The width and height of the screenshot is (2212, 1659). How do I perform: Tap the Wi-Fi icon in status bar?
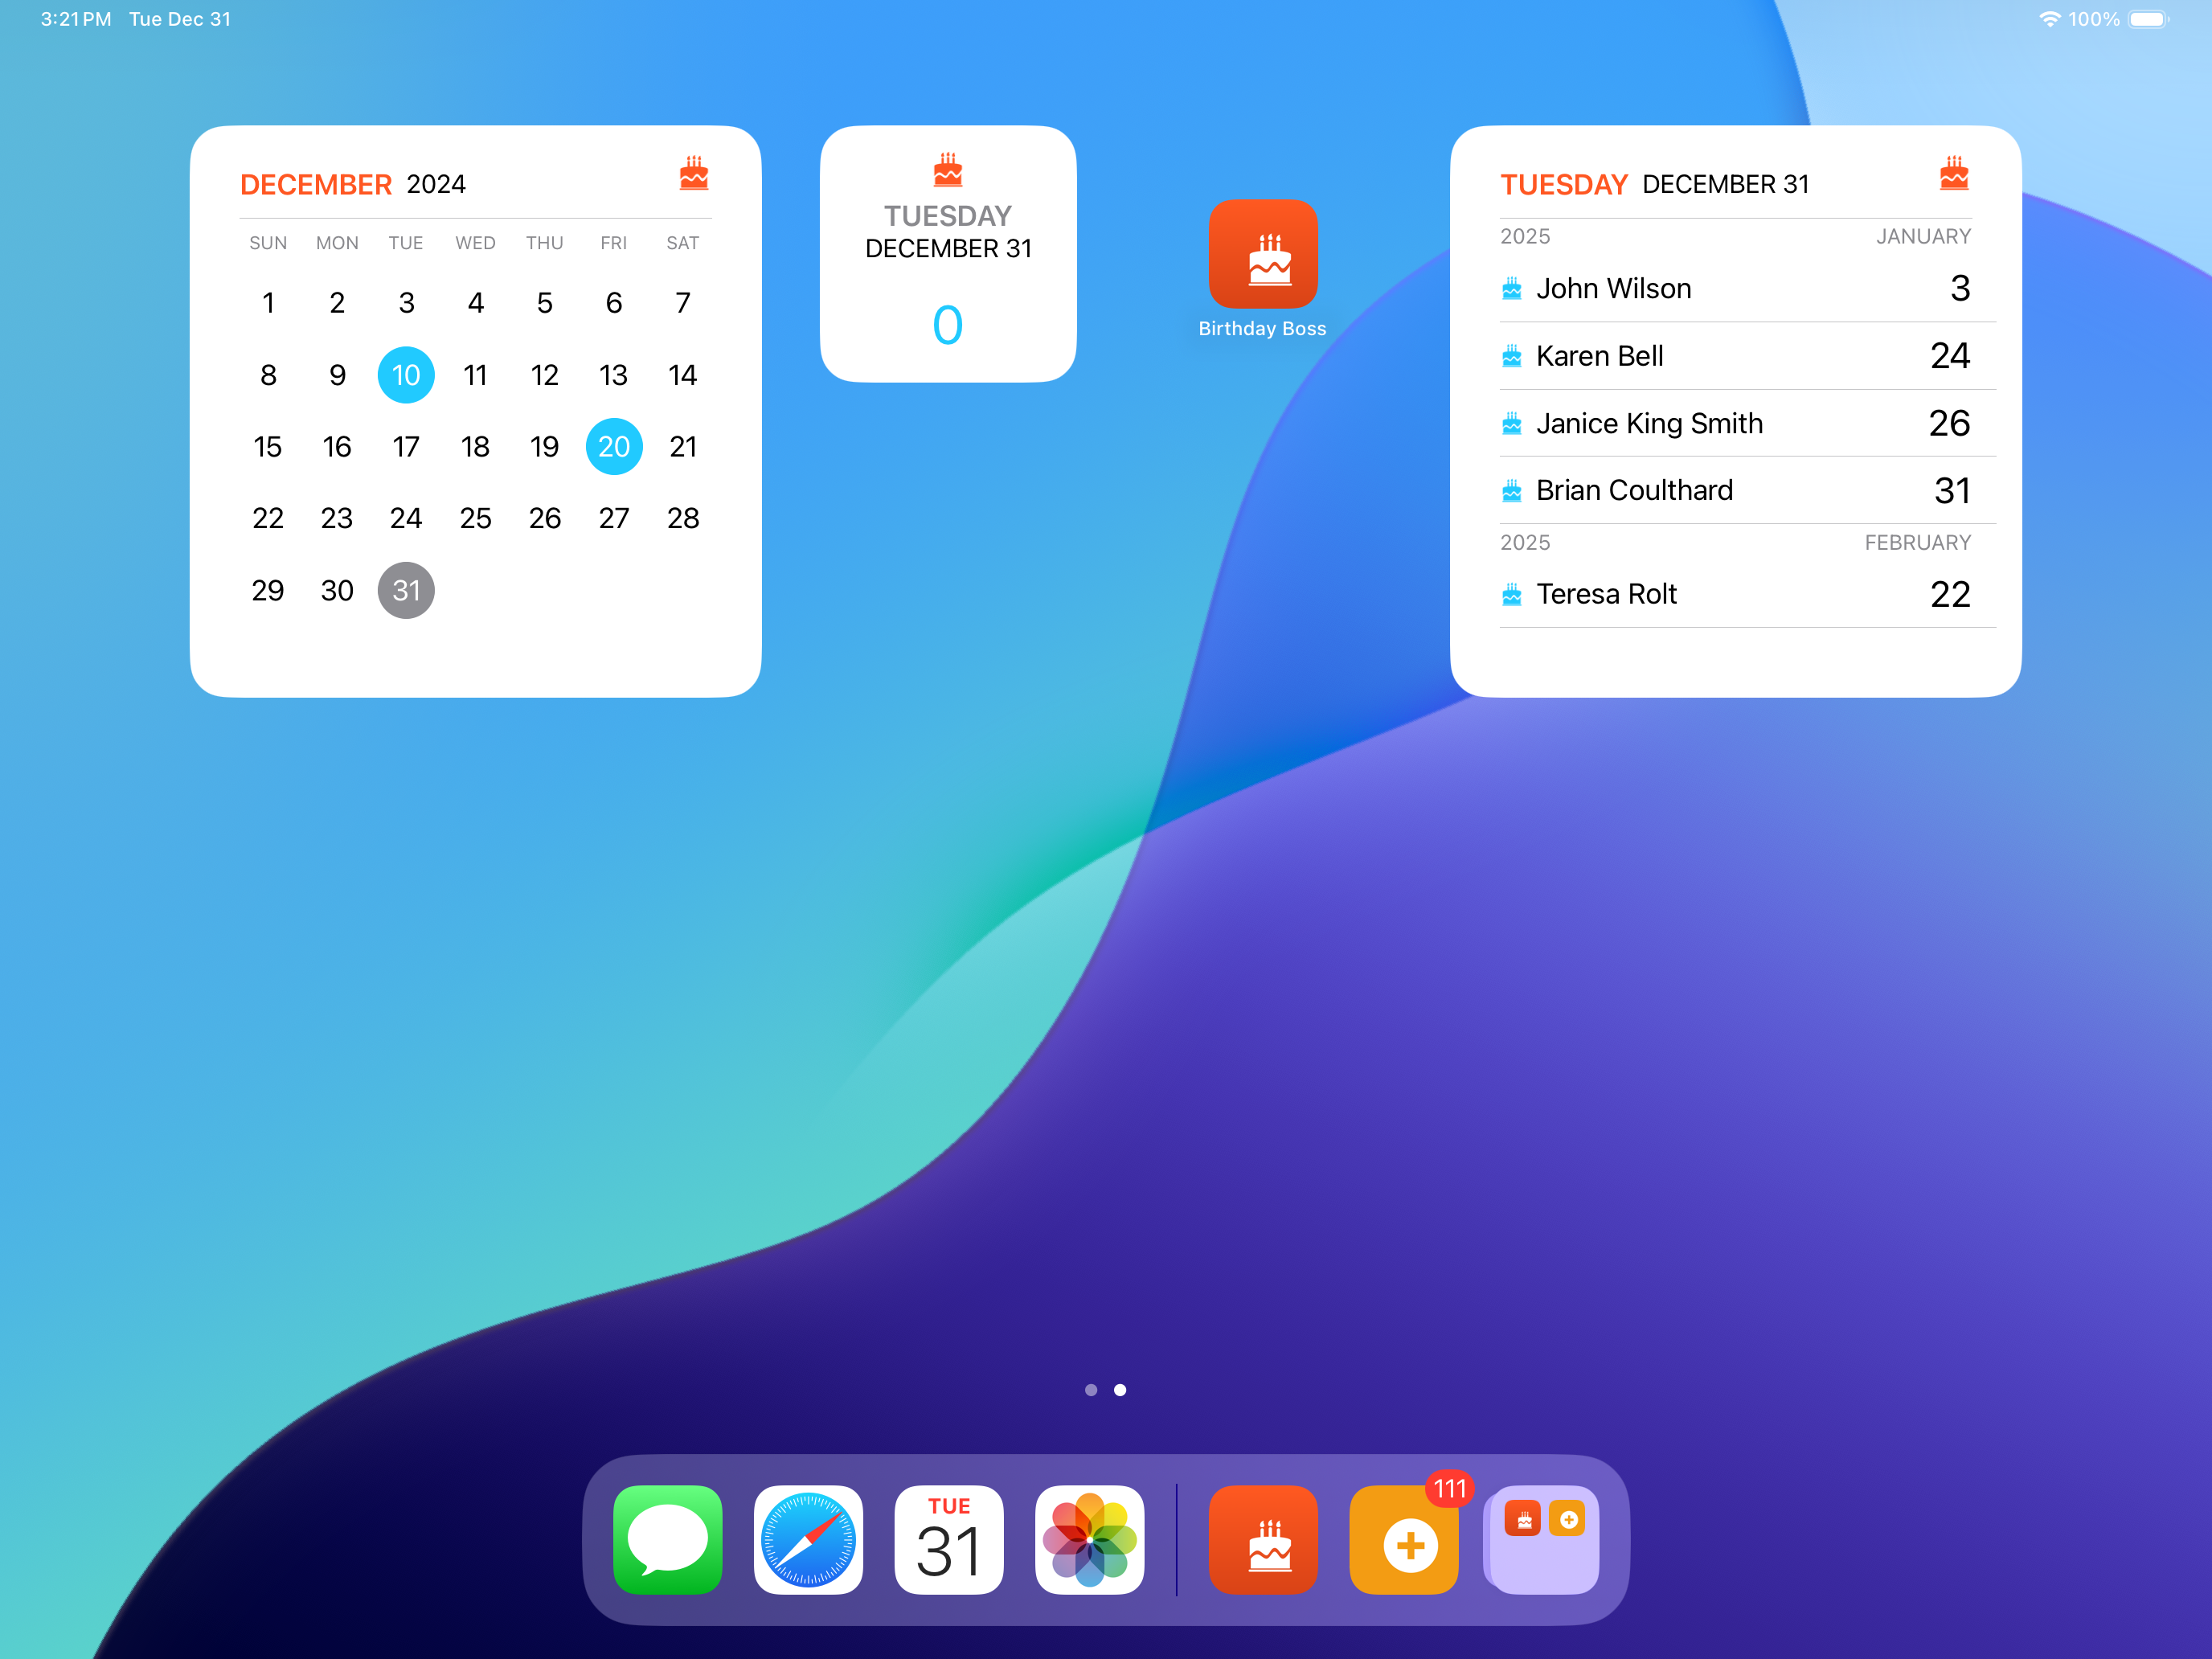tap(2050, 19)
